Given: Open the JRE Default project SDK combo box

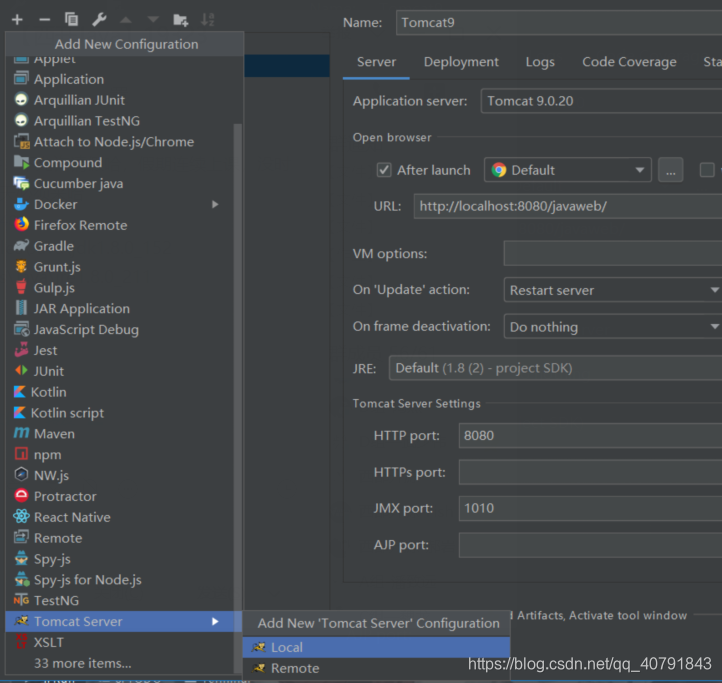Looking at the screenshot, I should pos(555,368).
